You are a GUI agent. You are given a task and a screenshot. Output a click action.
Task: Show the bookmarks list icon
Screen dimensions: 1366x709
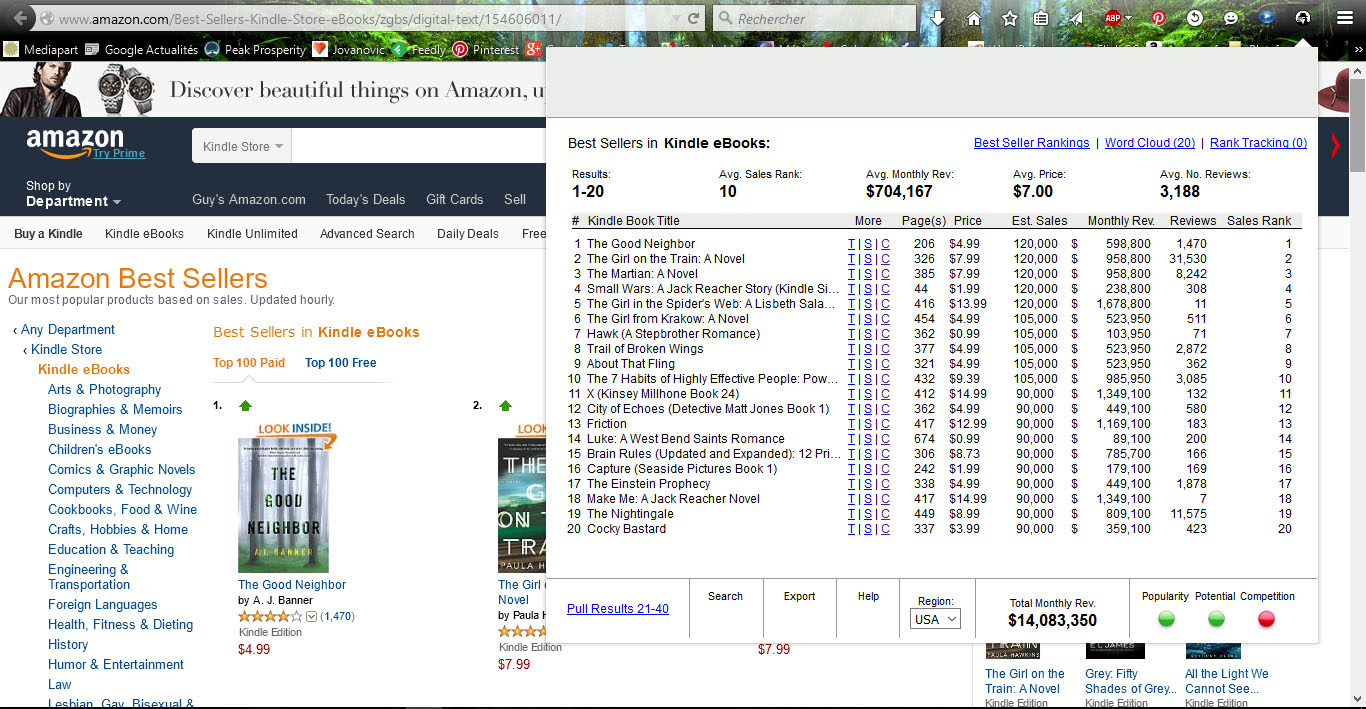(1041, 18)
